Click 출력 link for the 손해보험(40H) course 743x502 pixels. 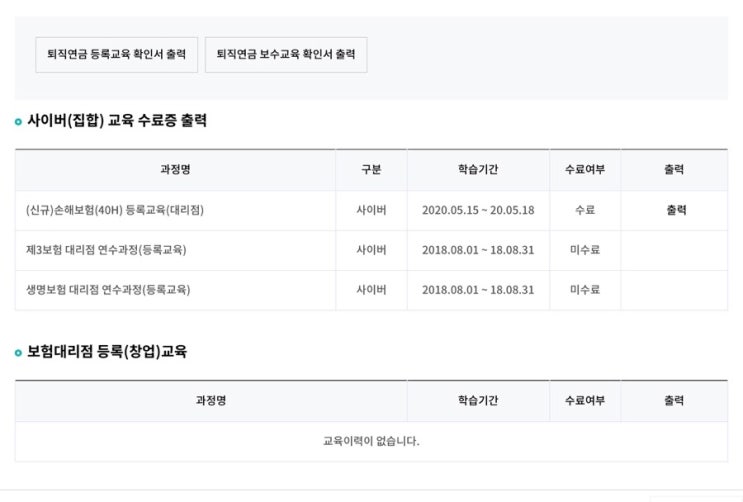[x=676, y=210]
